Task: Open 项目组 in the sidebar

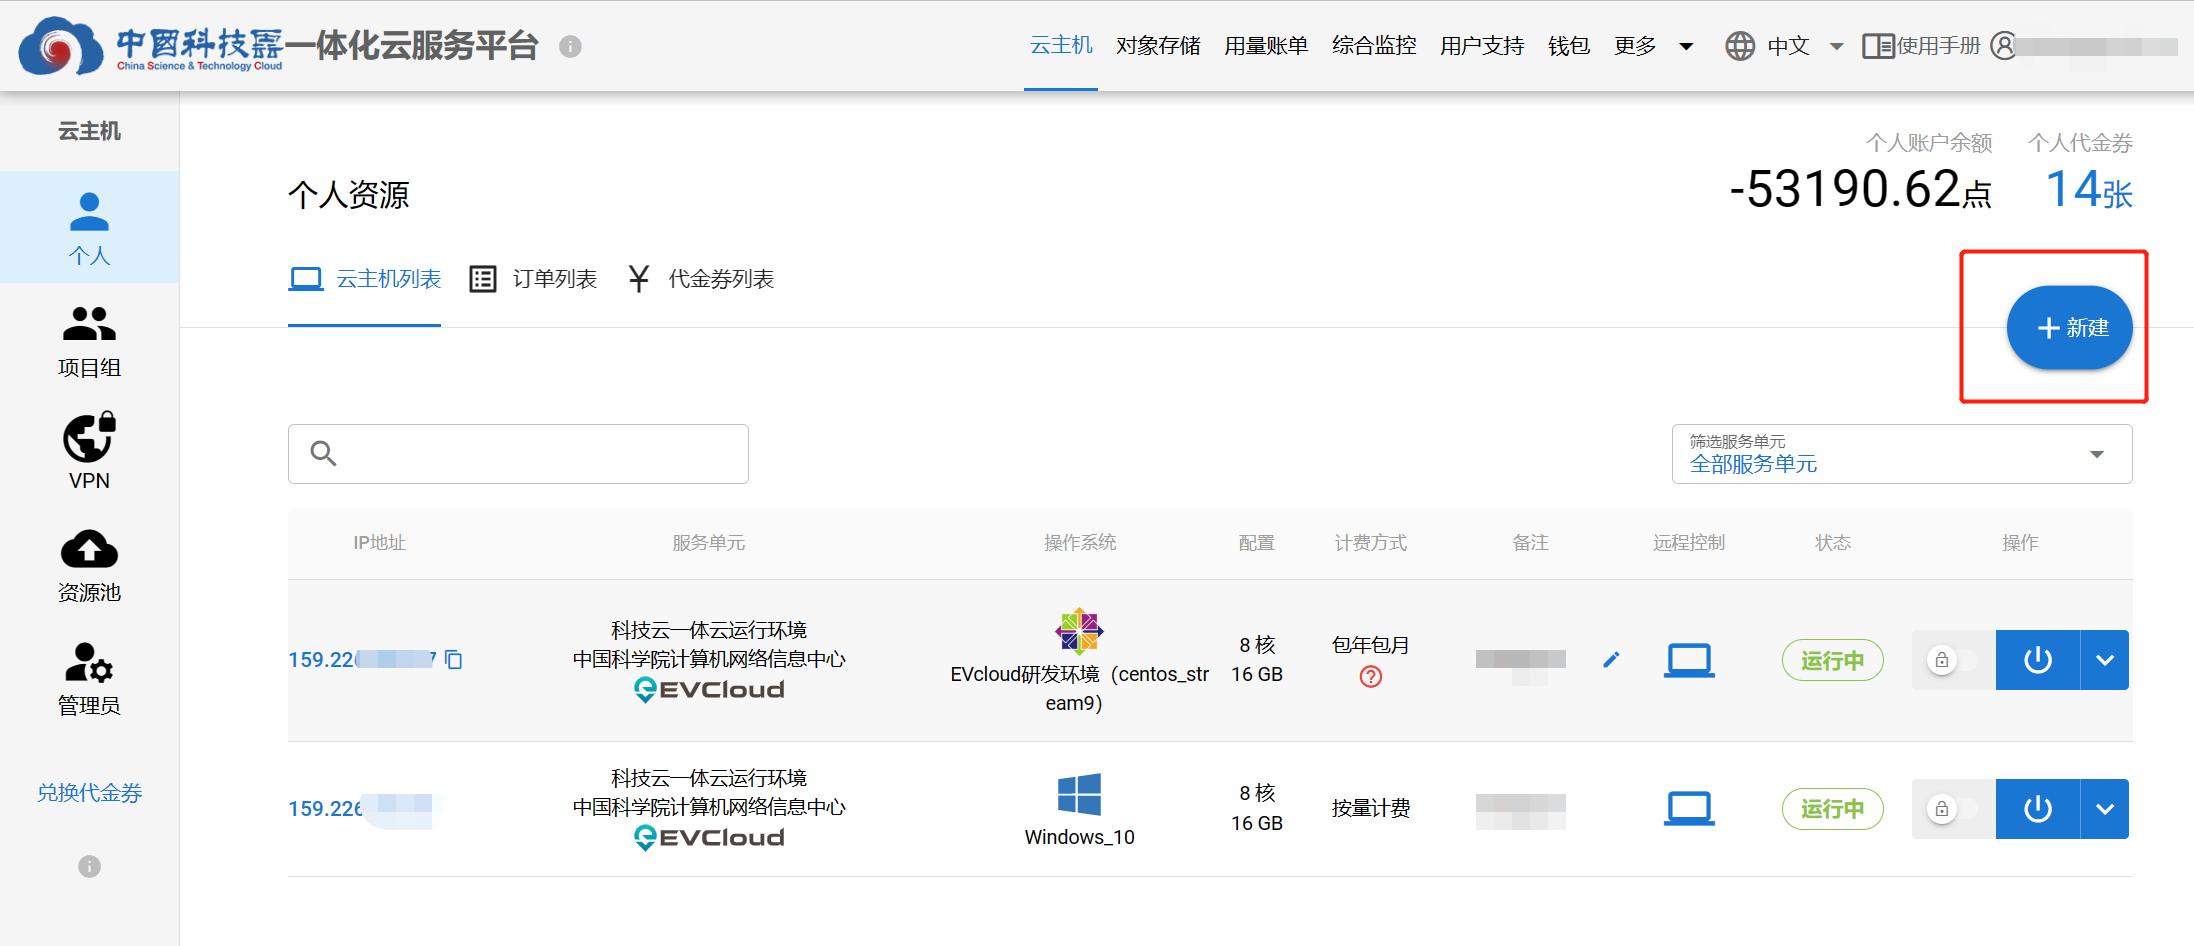Action: coord(89,342)
